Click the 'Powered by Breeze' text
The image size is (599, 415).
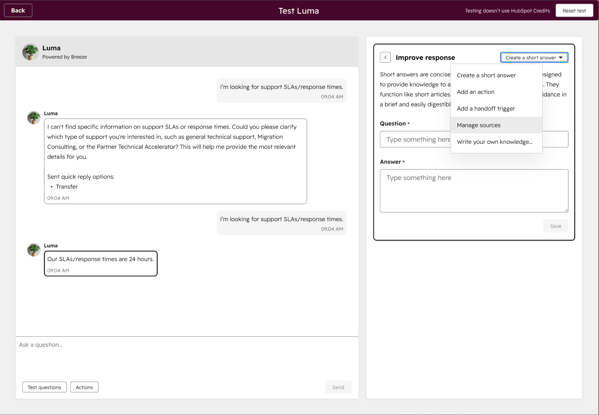coord(65,57)
